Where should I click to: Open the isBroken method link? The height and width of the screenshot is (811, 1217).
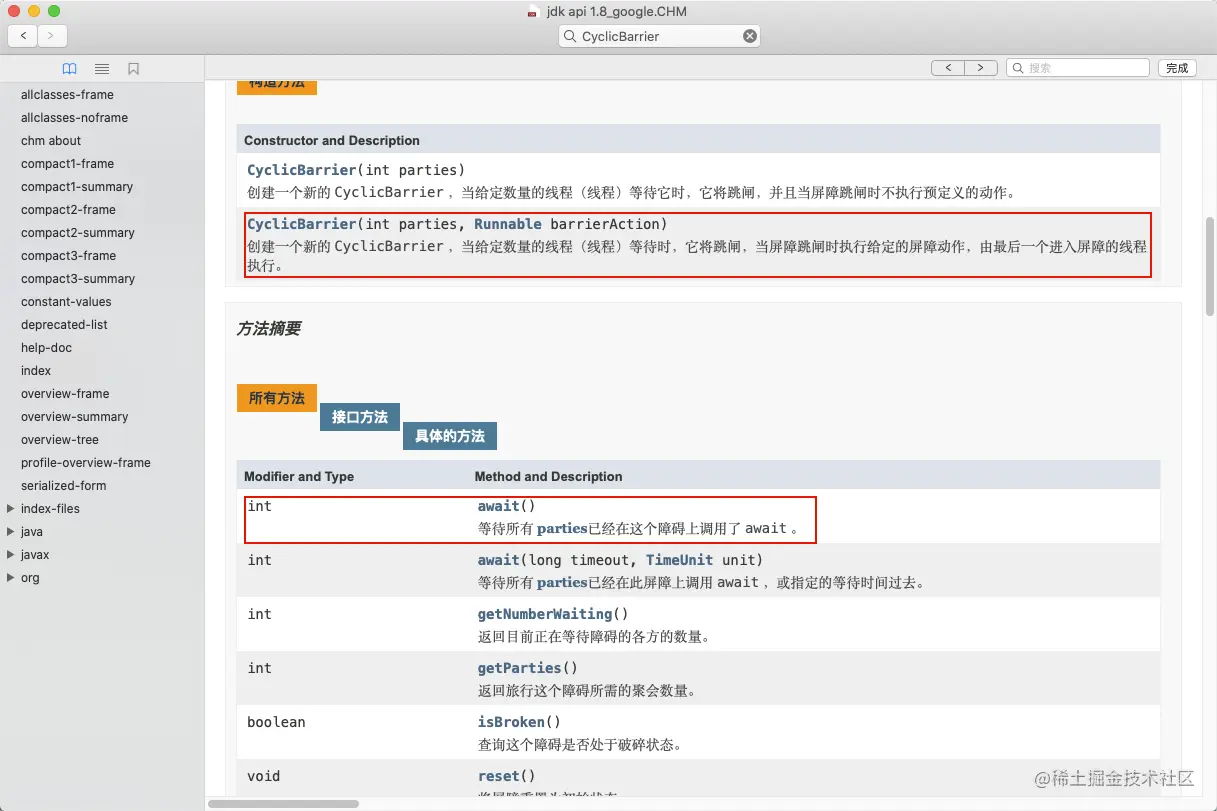[x=512, y=722]
